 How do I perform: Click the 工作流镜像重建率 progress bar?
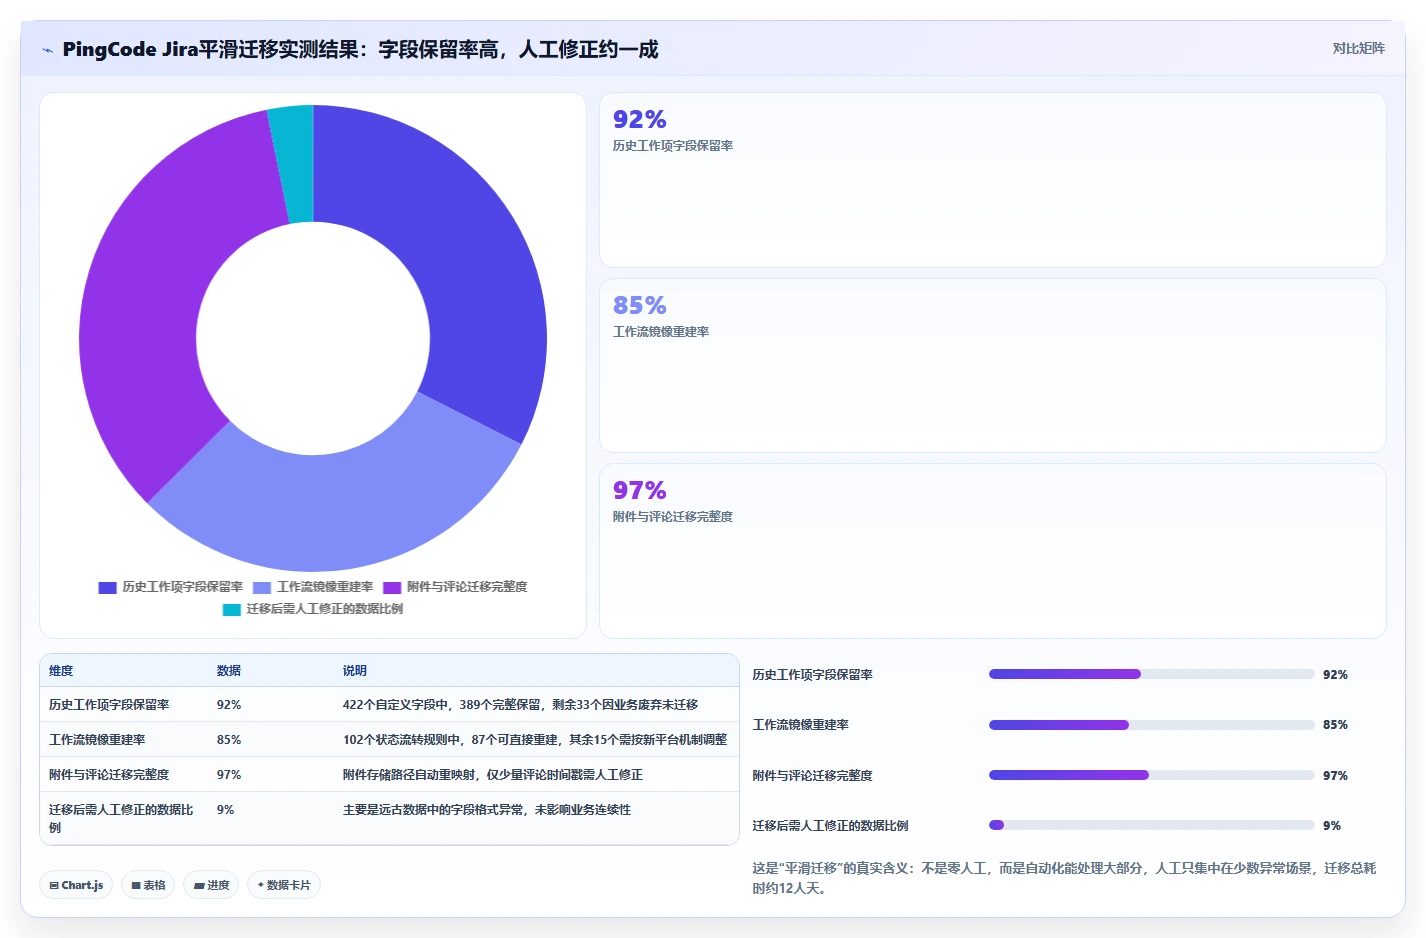(x=1151, y=725)
